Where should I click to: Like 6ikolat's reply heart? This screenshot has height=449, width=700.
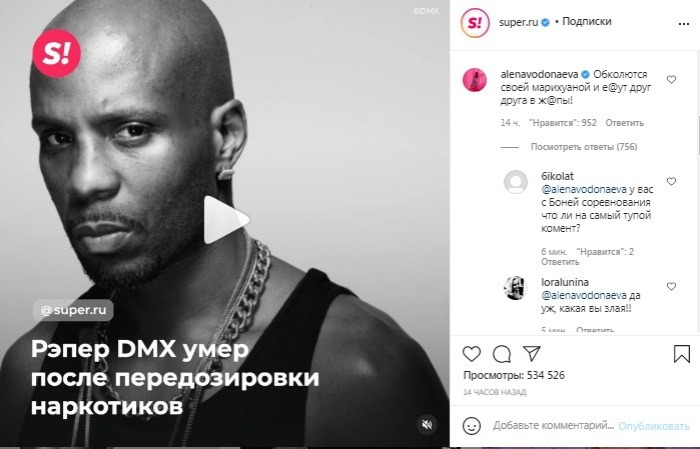(671, 181)
